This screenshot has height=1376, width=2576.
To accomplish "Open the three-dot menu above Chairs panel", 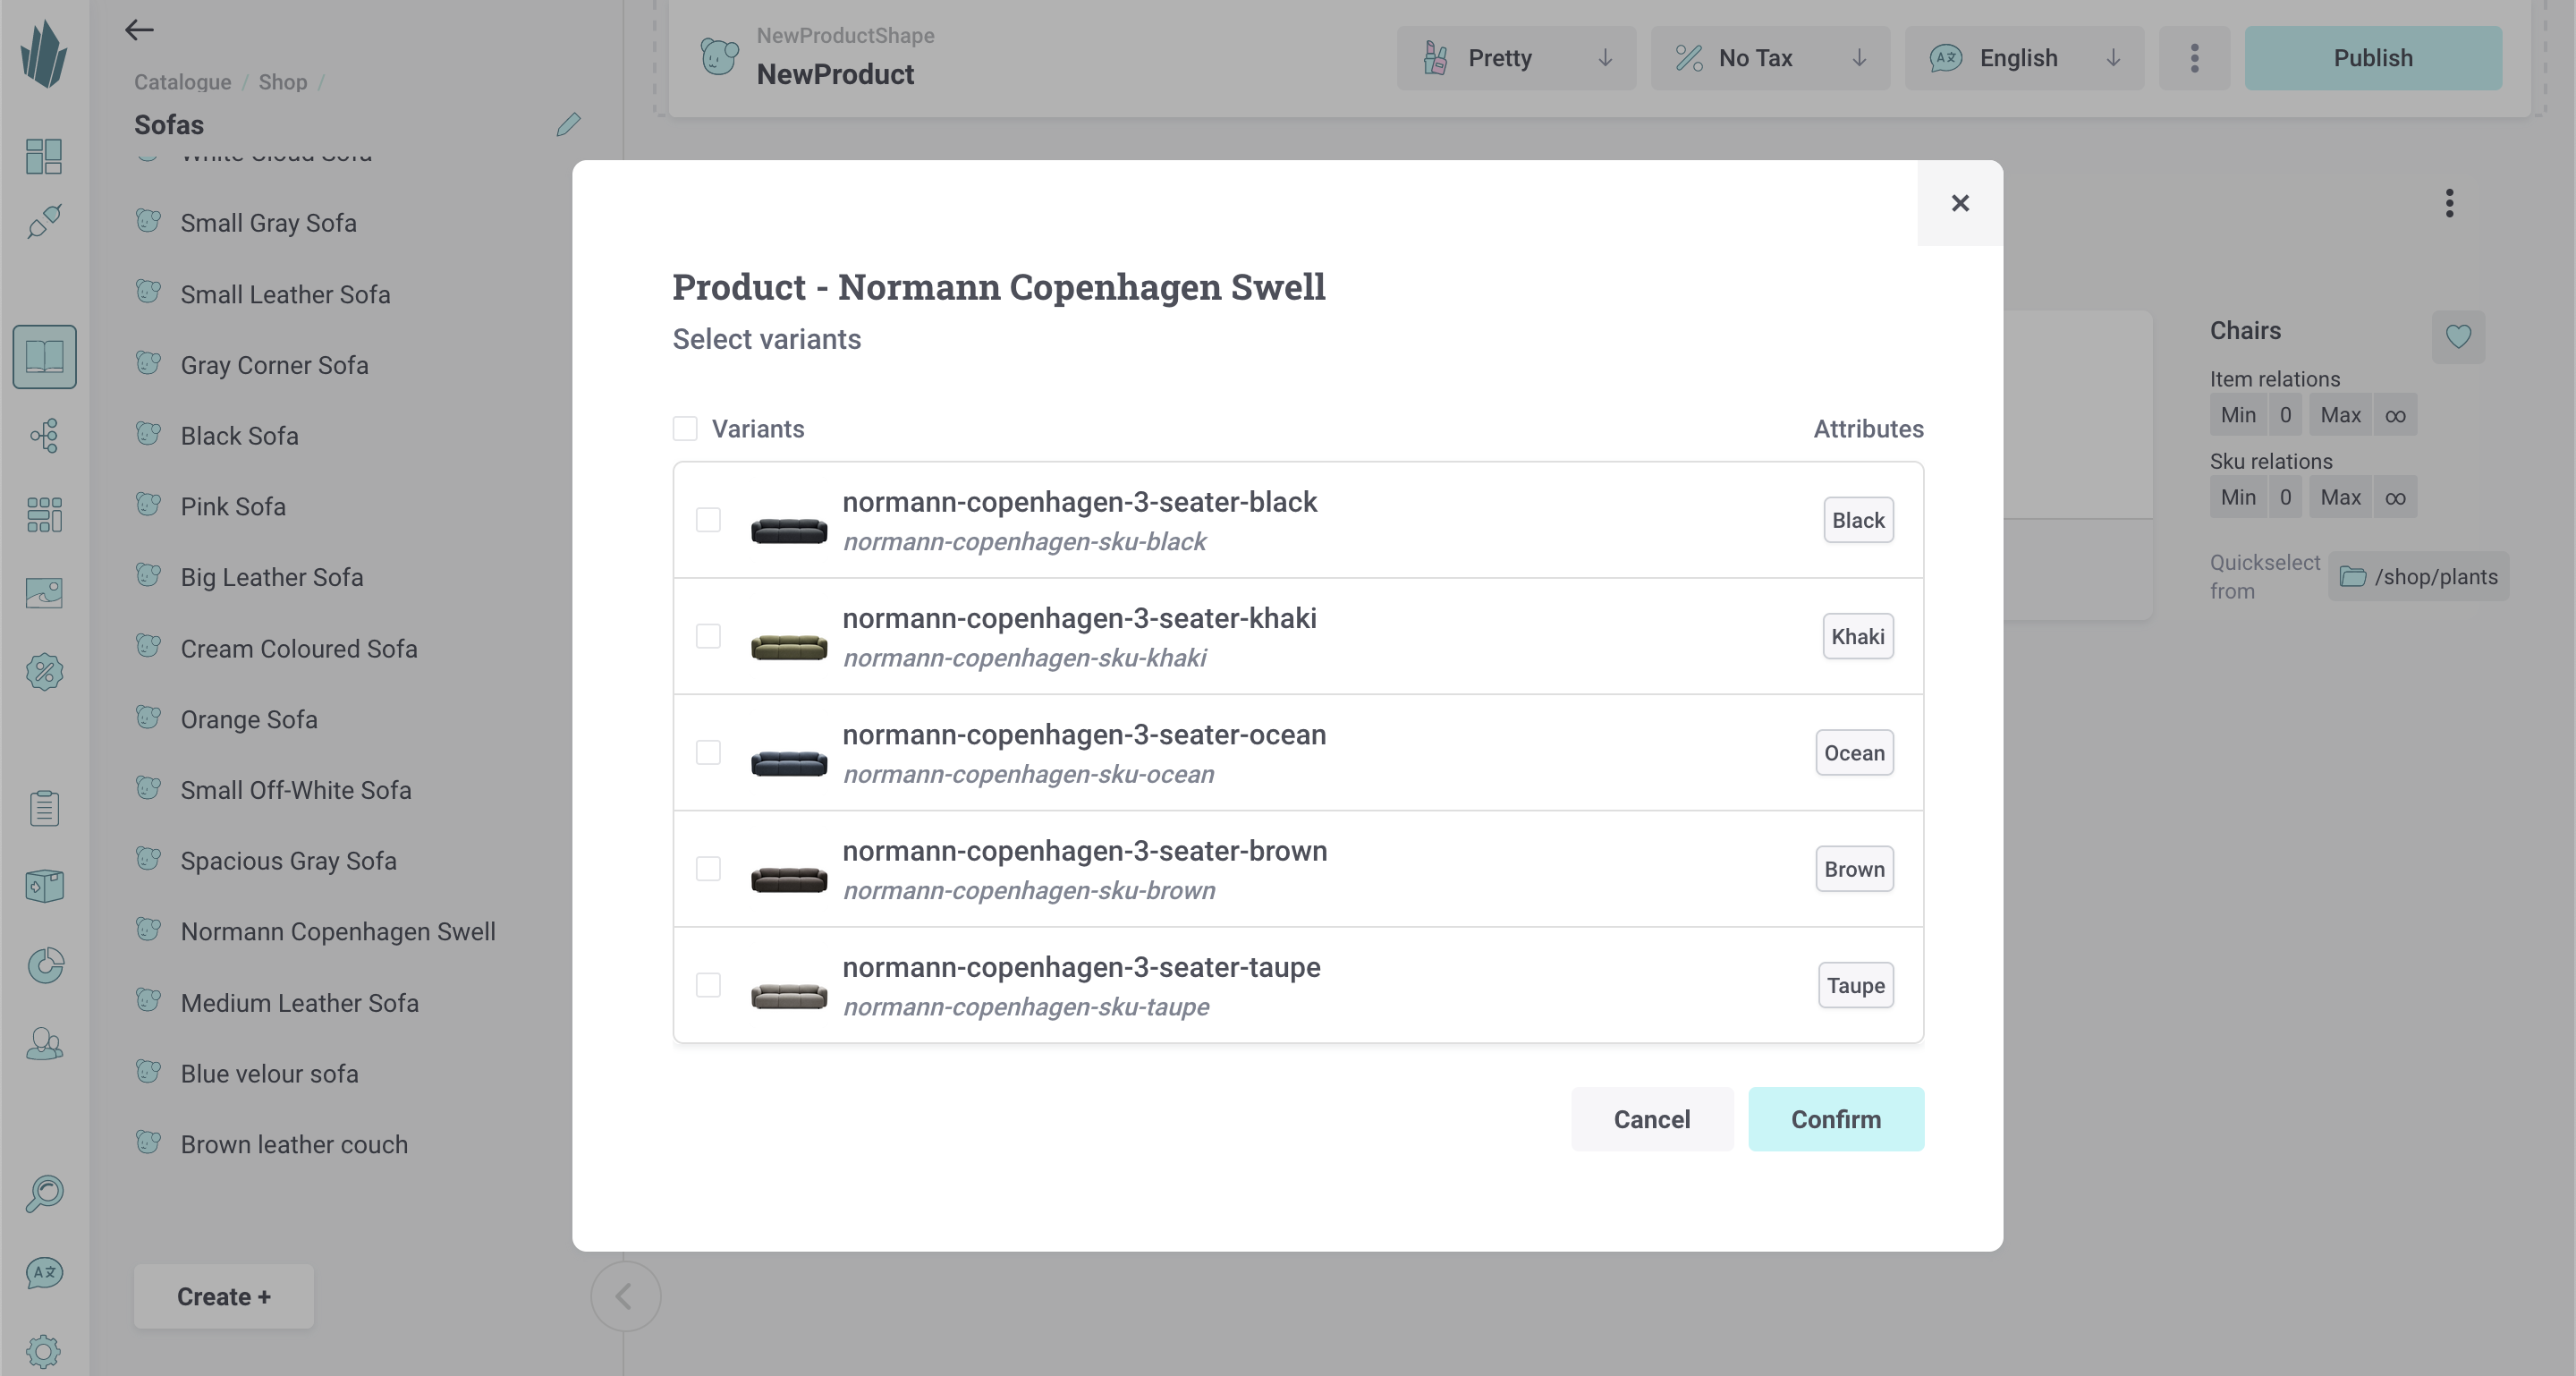I will pyautogui.click(x=2449, y=203).
